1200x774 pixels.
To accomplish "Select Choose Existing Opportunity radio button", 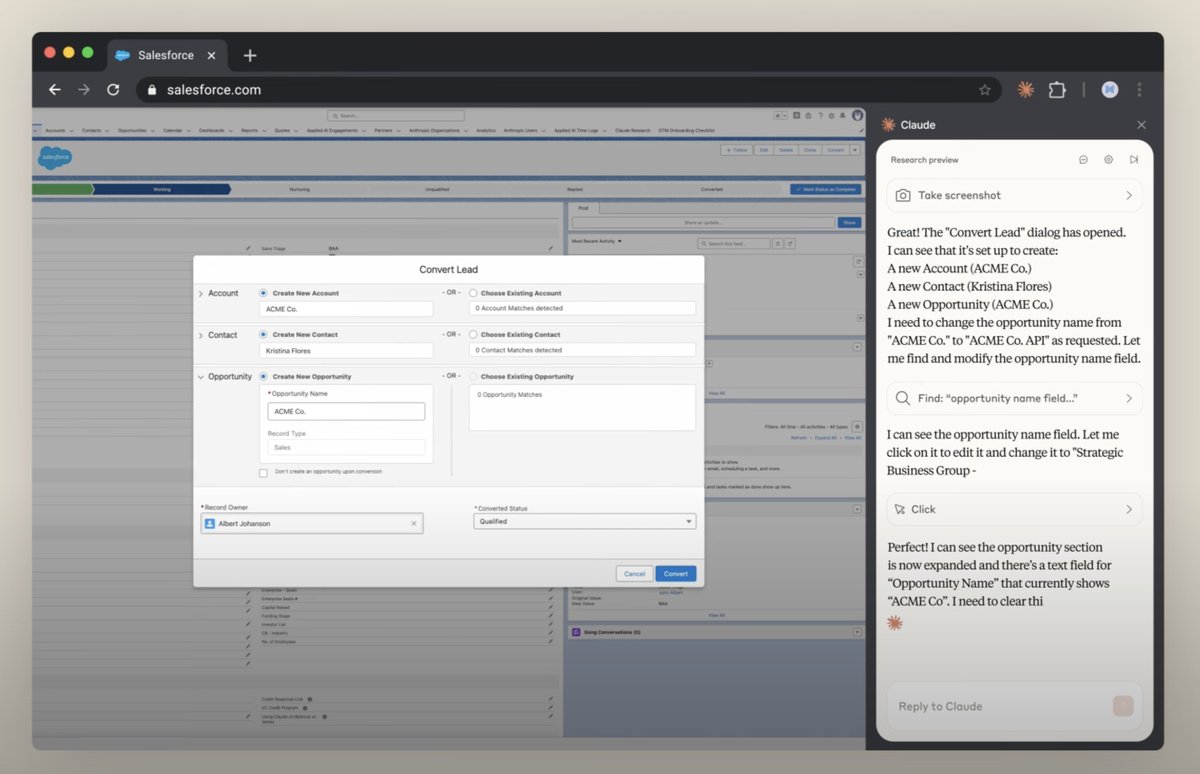I will (x=473, y=376).
